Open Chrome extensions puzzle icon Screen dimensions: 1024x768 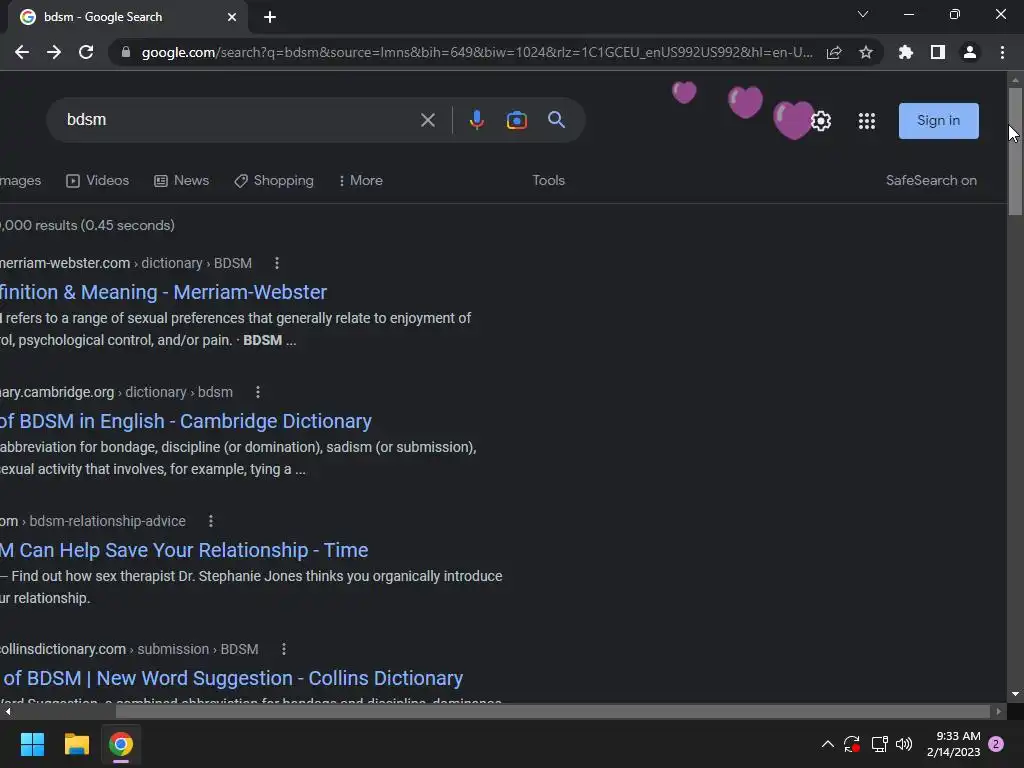(x=906, y=52)
